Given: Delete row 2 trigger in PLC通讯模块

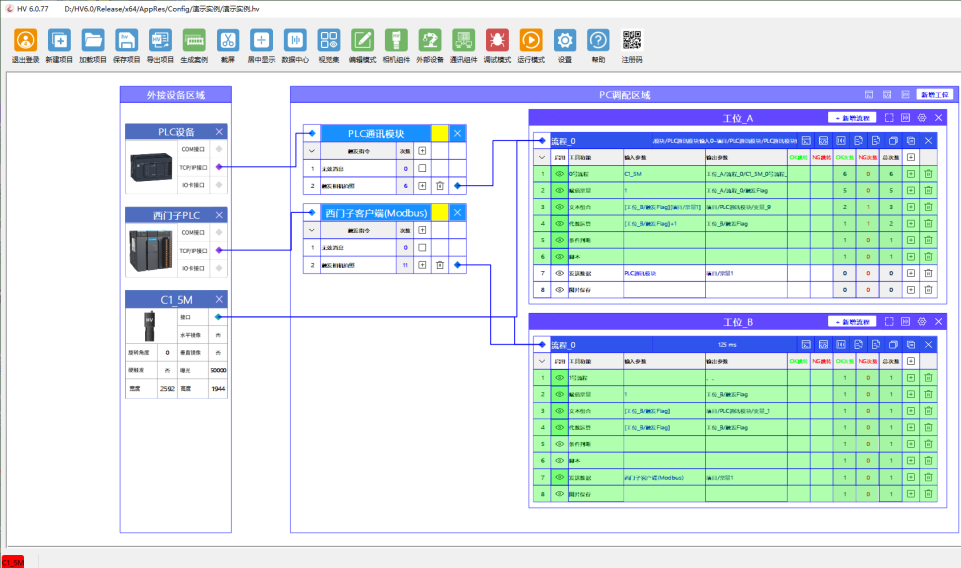Looking at the screenshot, I should [x=439, y=185].
